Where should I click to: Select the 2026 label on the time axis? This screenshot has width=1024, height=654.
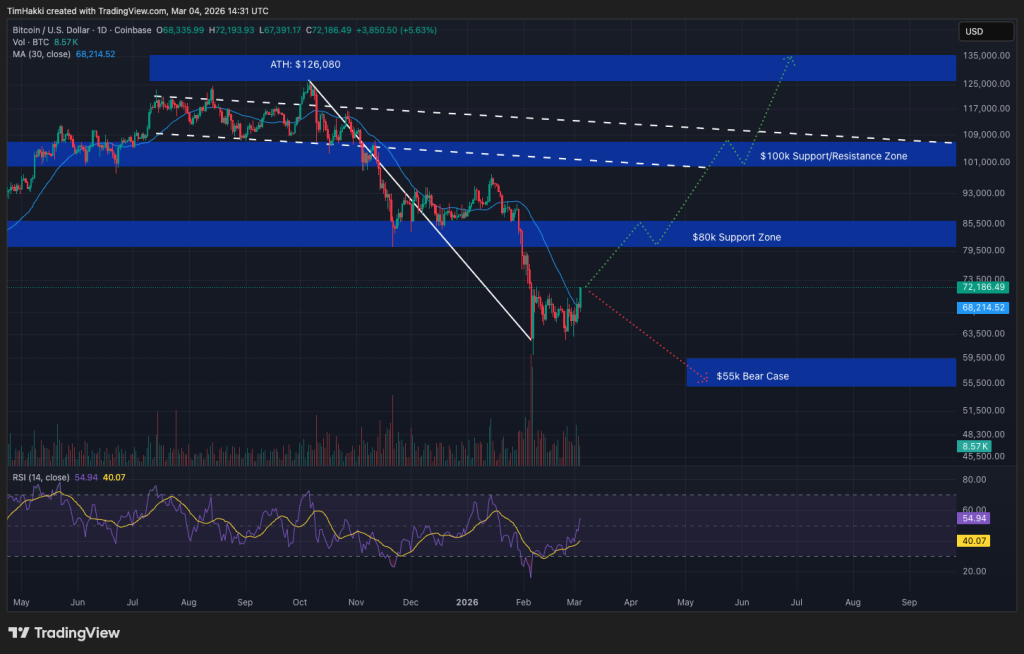point(467,602)
